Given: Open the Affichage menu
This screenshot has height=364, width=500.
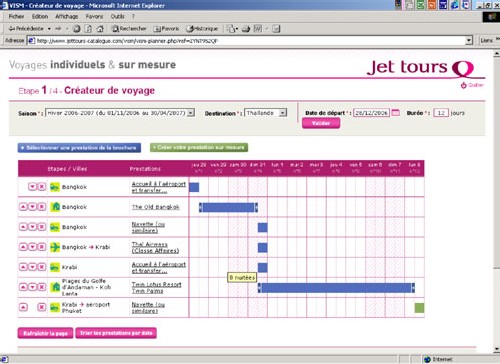Looking at the screenshot, I should (x=67, y=16).
